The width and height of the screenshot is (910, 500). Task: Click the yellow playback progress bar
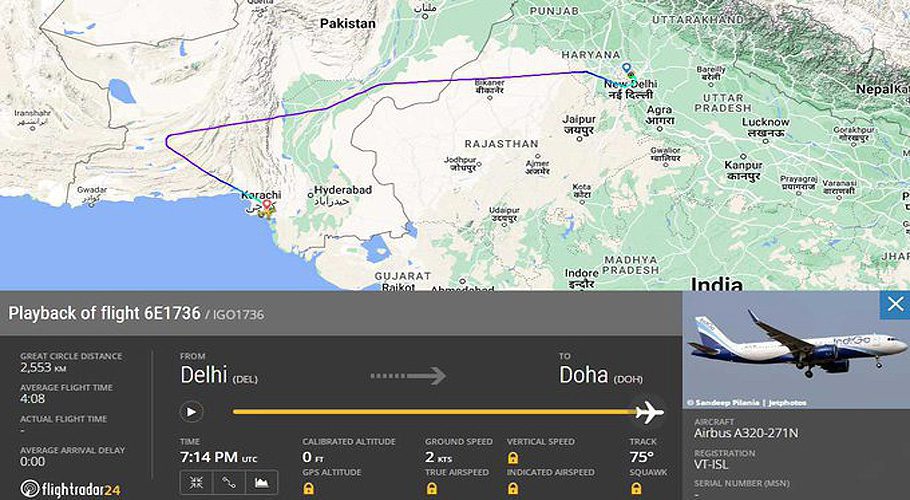point(434,412)
